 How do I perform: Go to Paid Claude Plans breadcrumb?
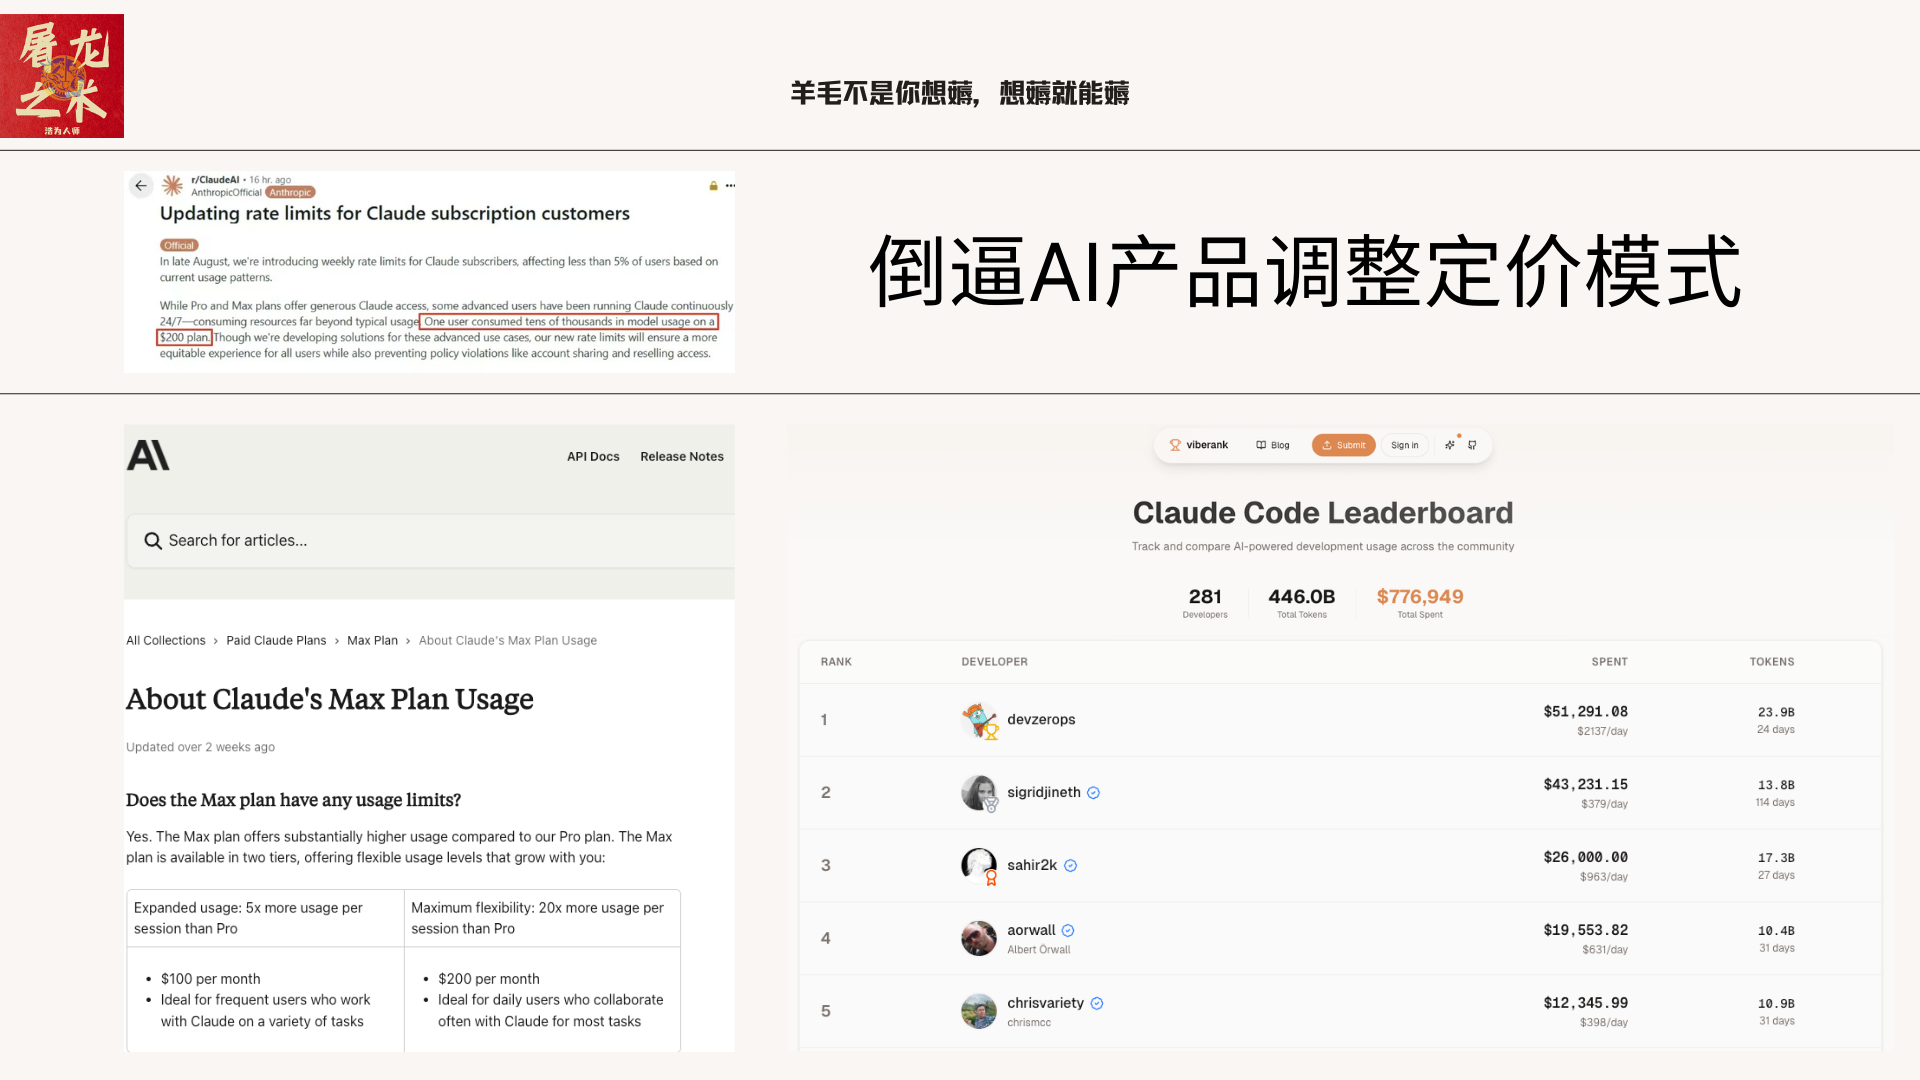(276, 641)
